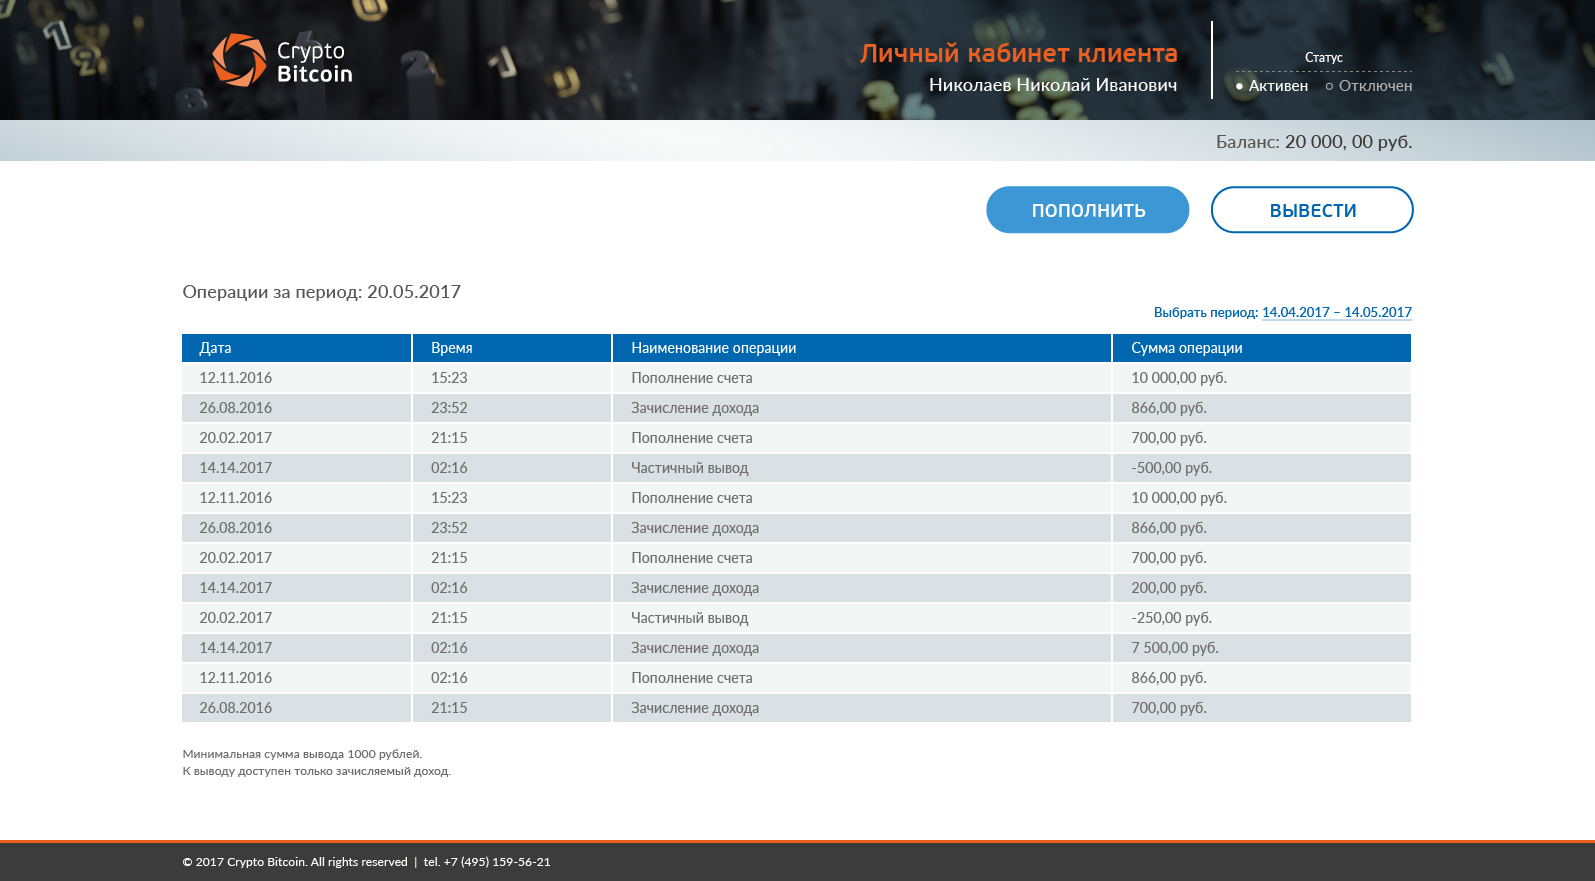Click the ВЫВЕСТИ button
Viewport: 1595px width, 881px height.
point(1312,210)
